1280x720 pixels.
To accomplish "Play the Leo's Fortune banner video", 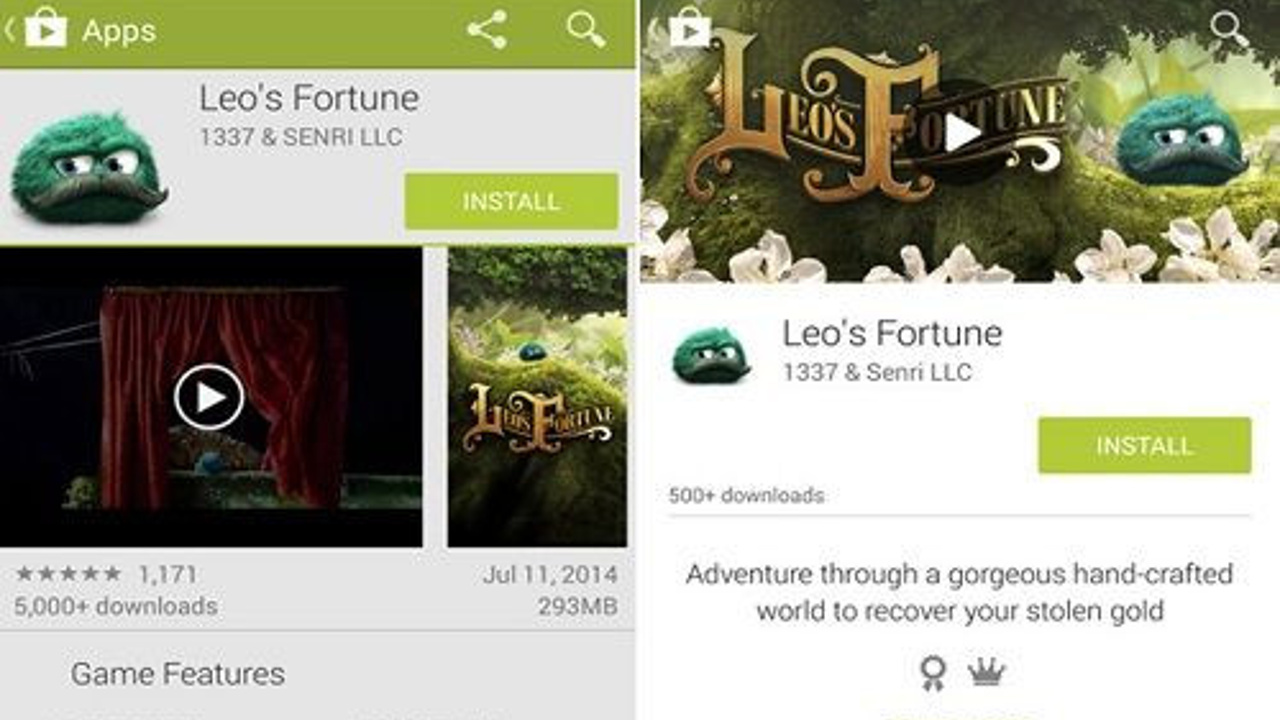I will coord(961,132).
